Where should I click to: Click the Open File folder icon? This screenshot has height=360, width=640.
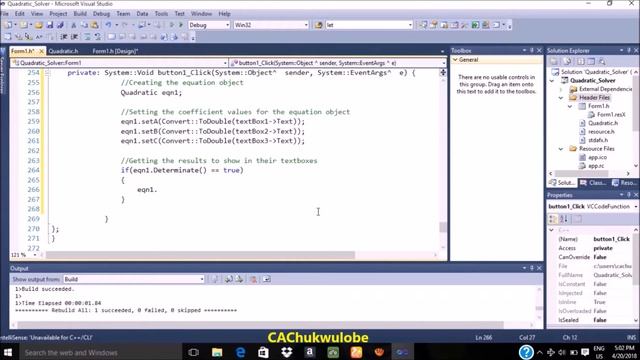click(x=39, y=25)
